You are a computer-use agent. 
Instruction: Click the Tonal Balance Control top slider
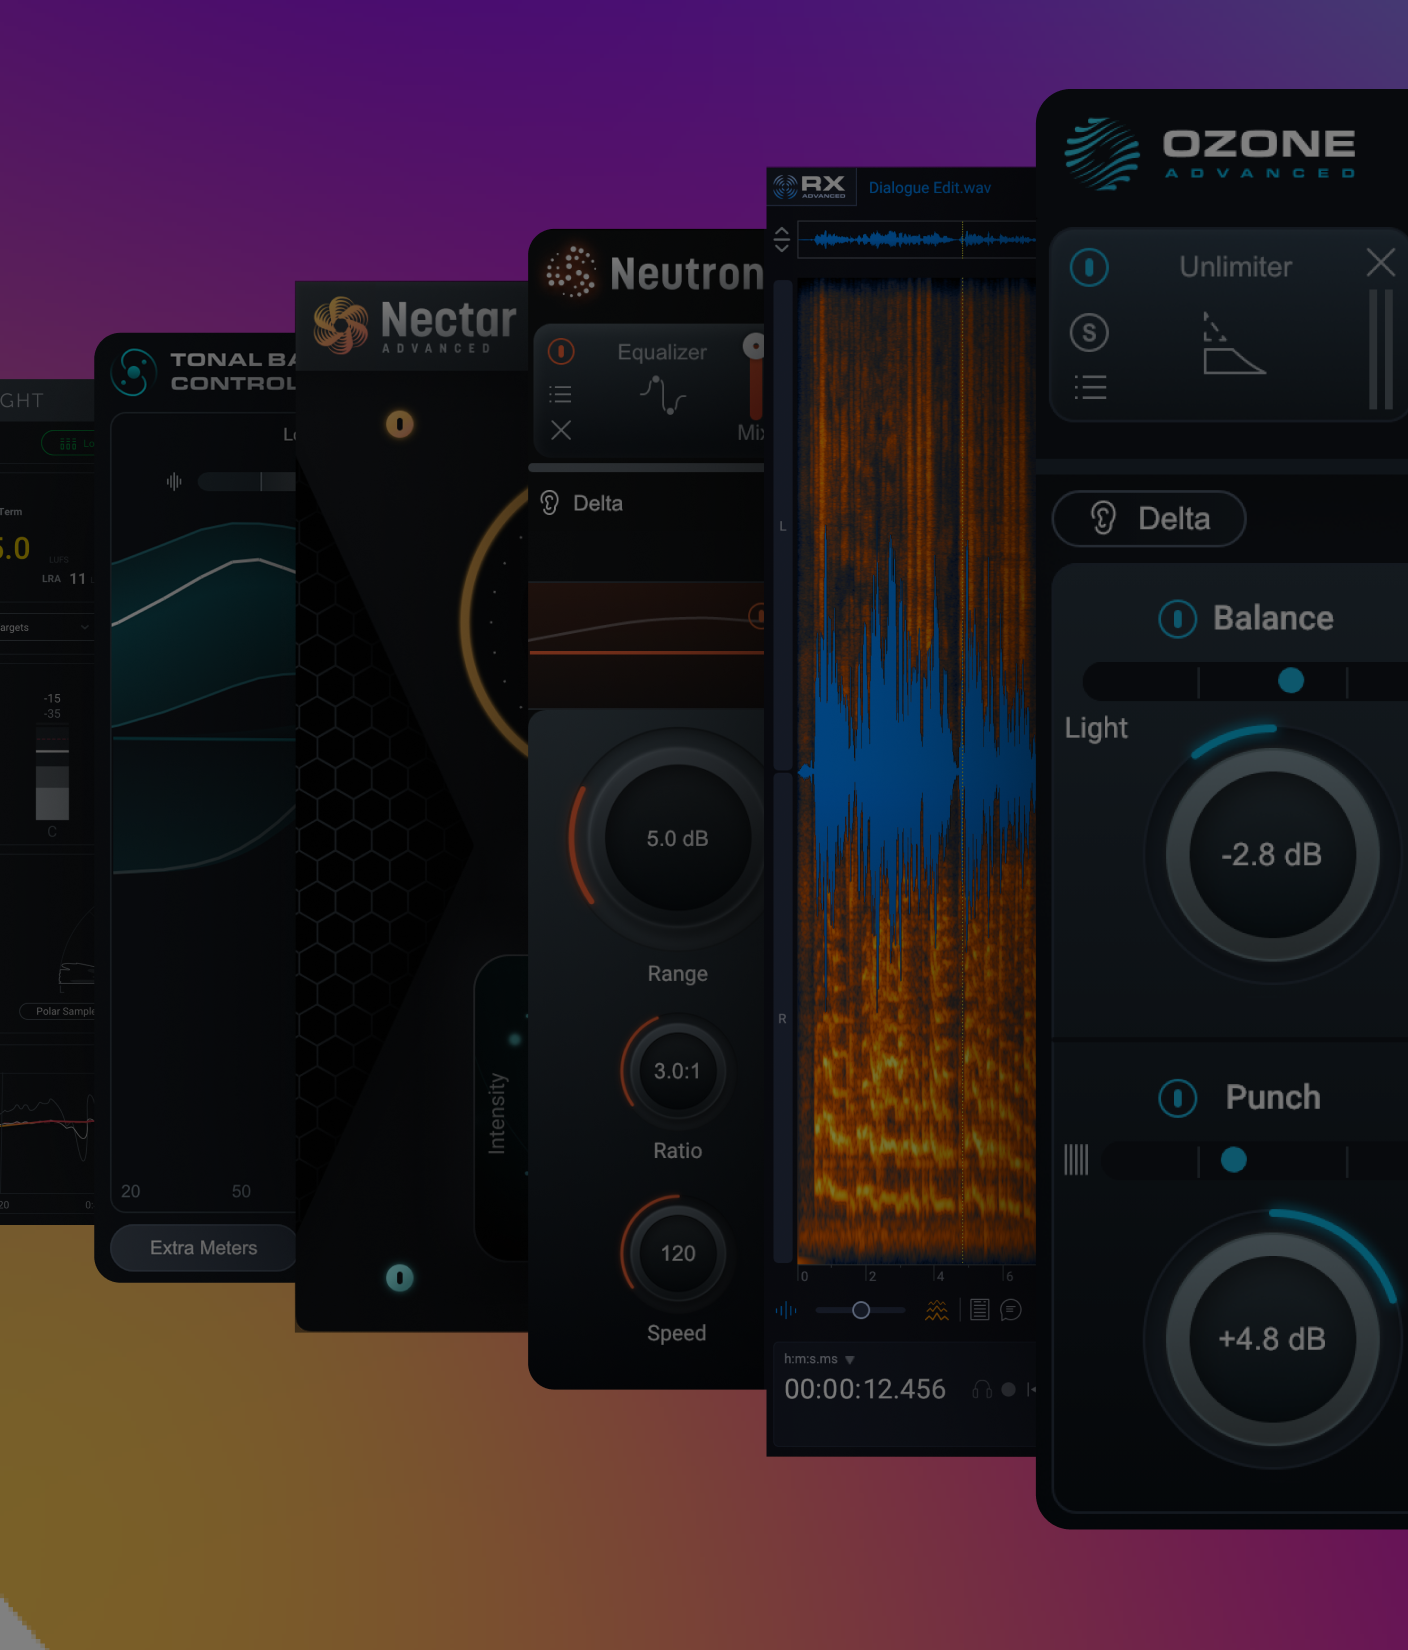247,482
